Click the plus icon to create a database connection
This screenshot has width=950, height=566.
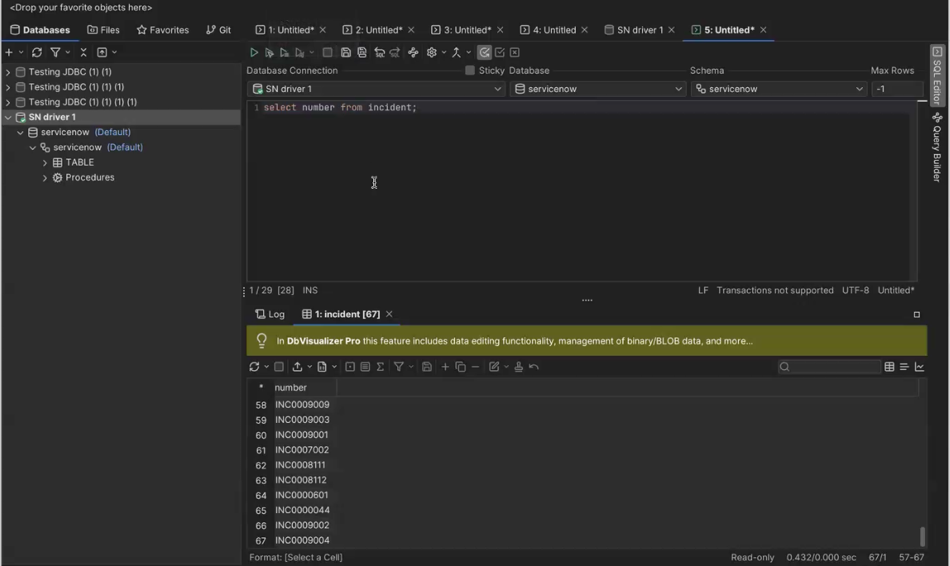click(9, 53)
